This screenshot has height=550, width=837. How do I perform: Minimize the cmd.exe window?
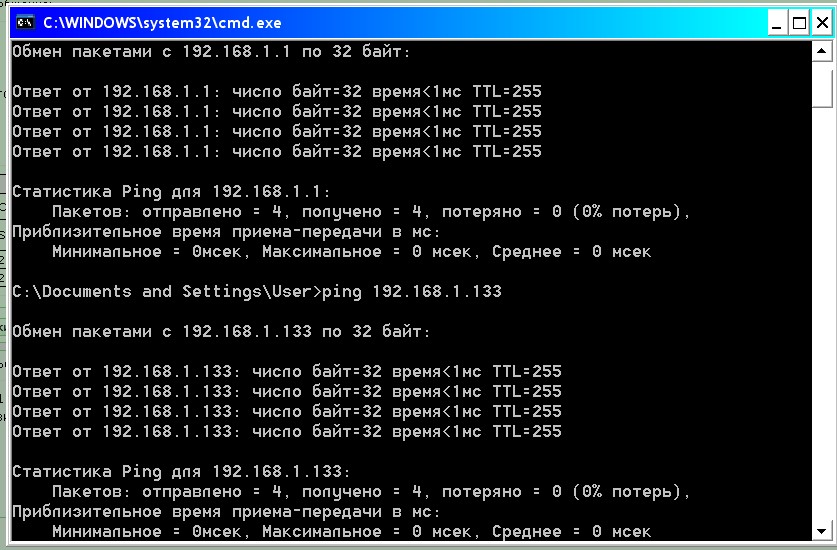pos(777,23)
